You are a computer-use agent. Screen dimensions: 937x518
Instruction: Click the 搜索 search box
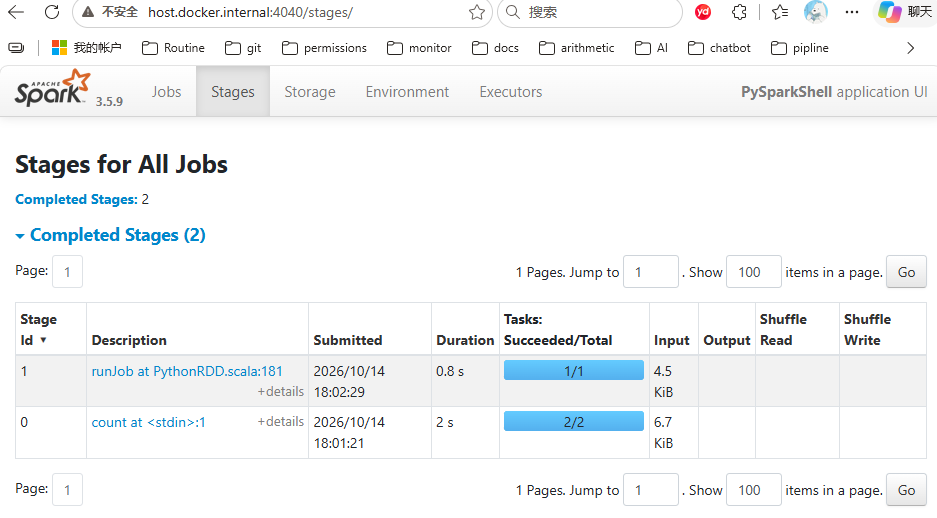pyautogui.click(x=589, y=12)
